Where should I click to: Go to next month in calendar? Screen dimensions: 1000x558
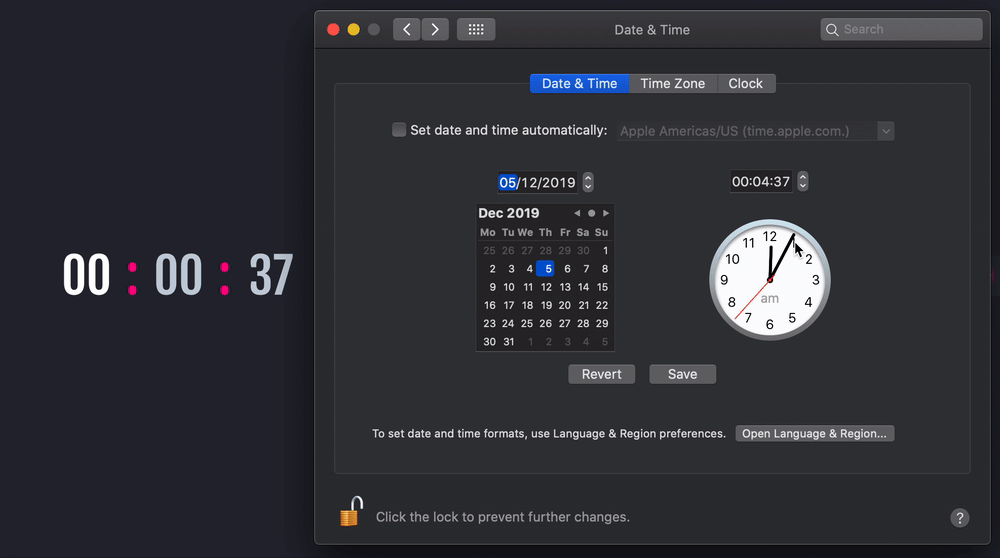(606, 213)
